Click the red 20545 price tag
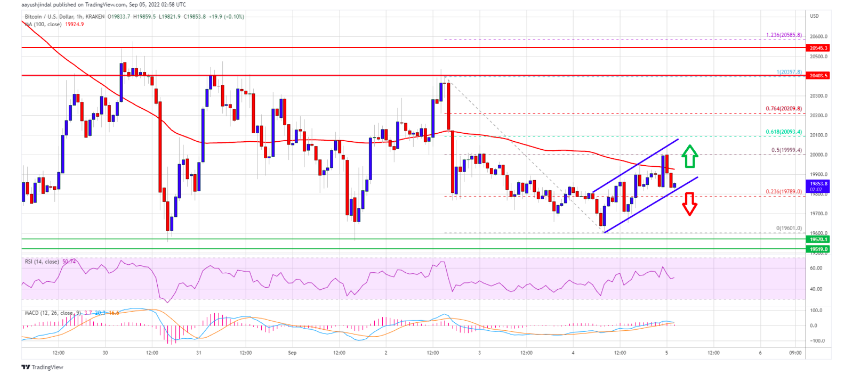 (x=818, y=48)
